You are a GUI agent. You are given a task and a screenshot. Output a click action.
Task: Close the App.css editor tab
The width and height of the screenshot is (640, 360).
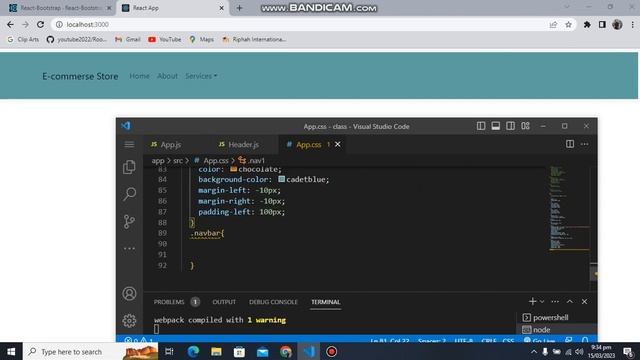pos(338,144)
